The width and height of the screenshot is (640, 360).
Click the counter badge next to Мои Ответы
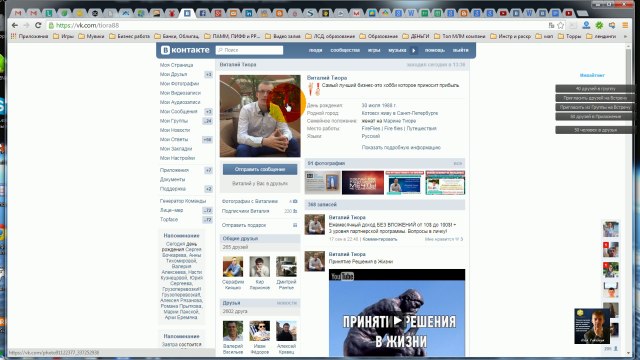click(x=208, y=140)
